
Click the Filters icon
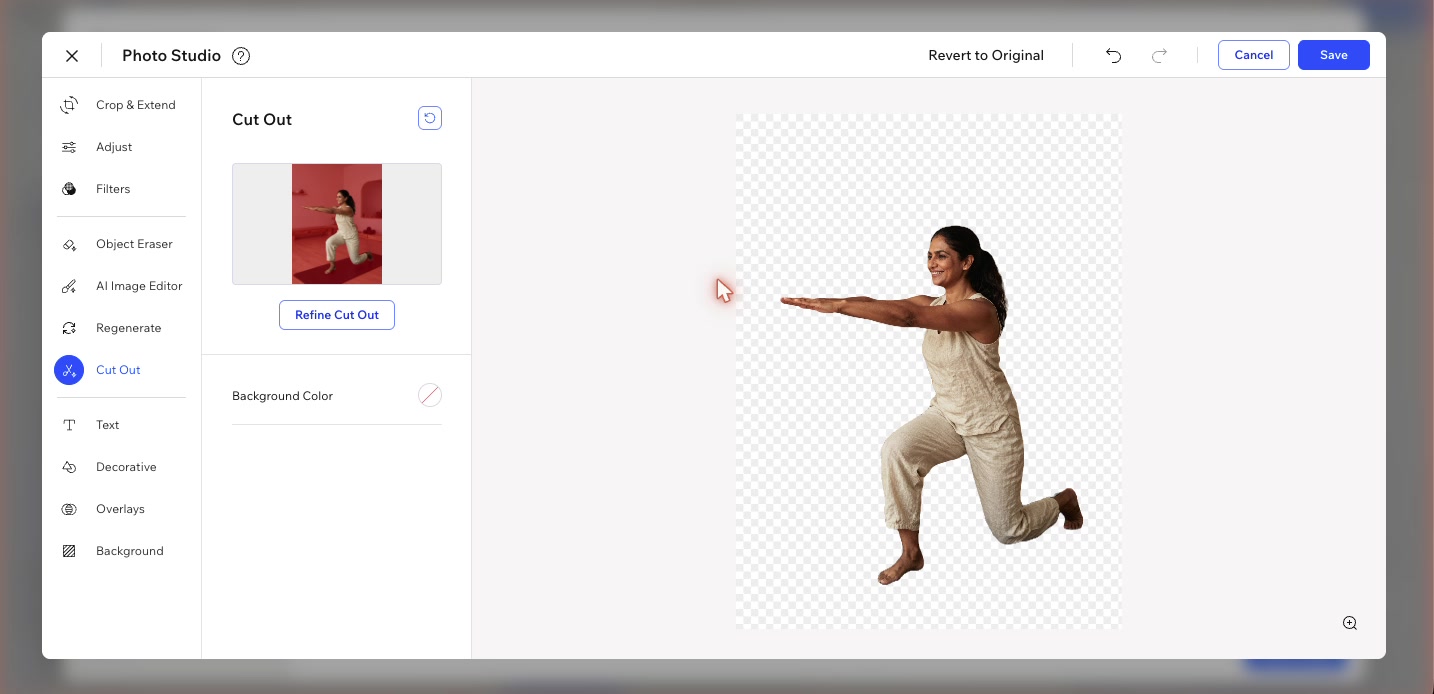69,189
